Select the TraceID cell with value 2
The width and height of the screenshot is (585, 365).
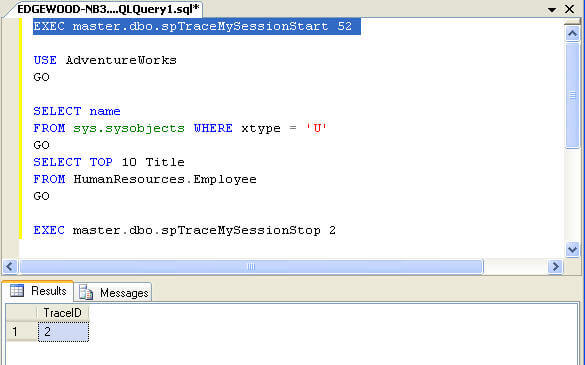point(63,332)
